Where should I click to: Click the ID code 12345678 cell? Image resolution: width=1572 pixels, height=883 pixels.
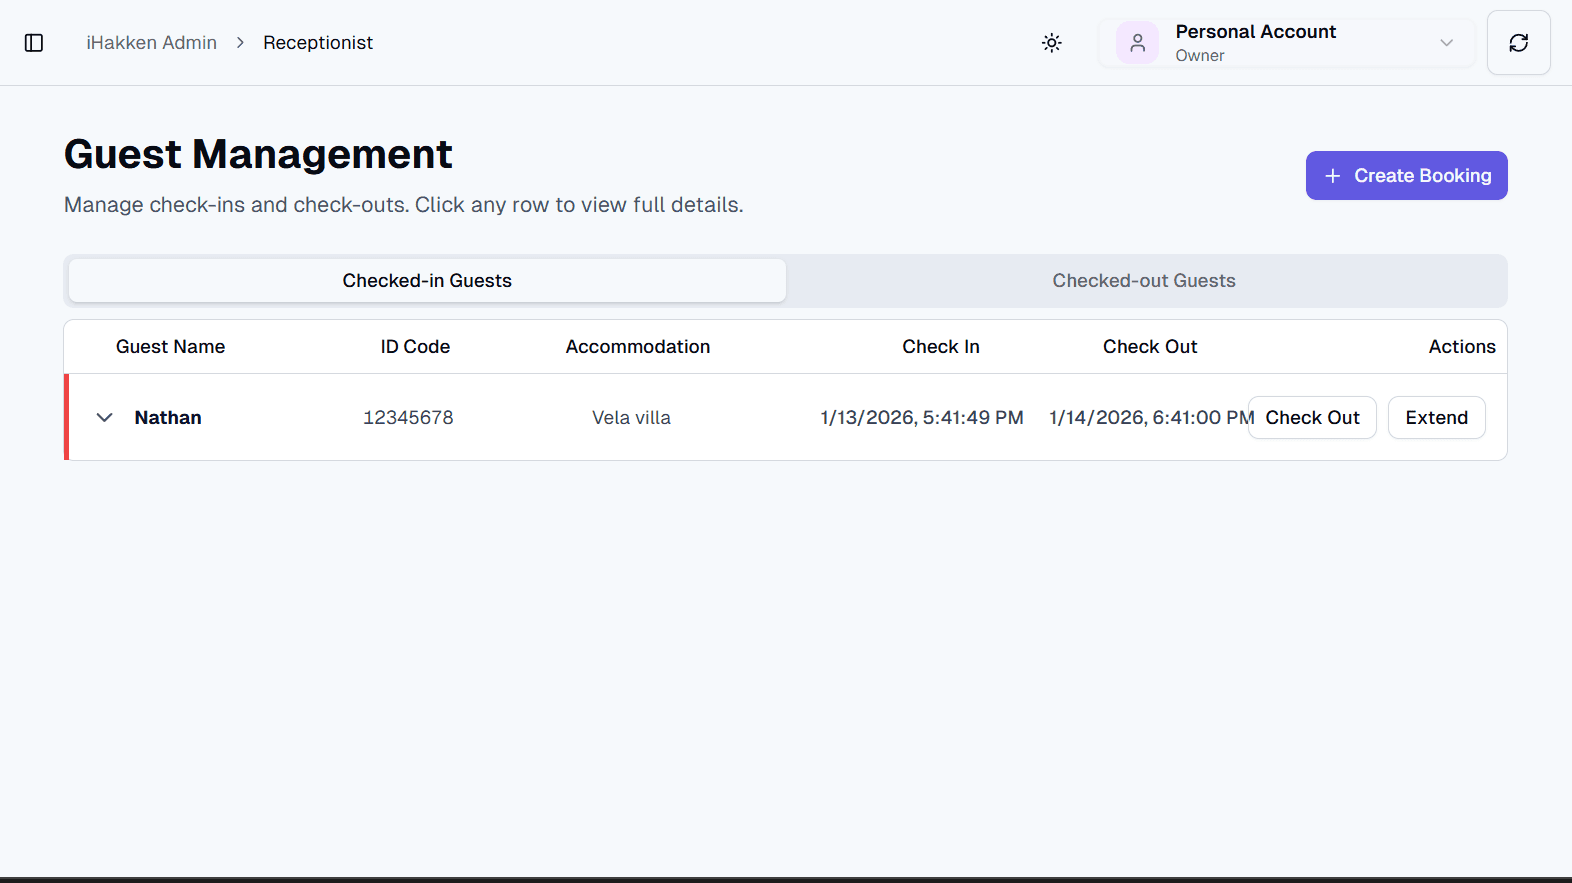click(408, 418)
